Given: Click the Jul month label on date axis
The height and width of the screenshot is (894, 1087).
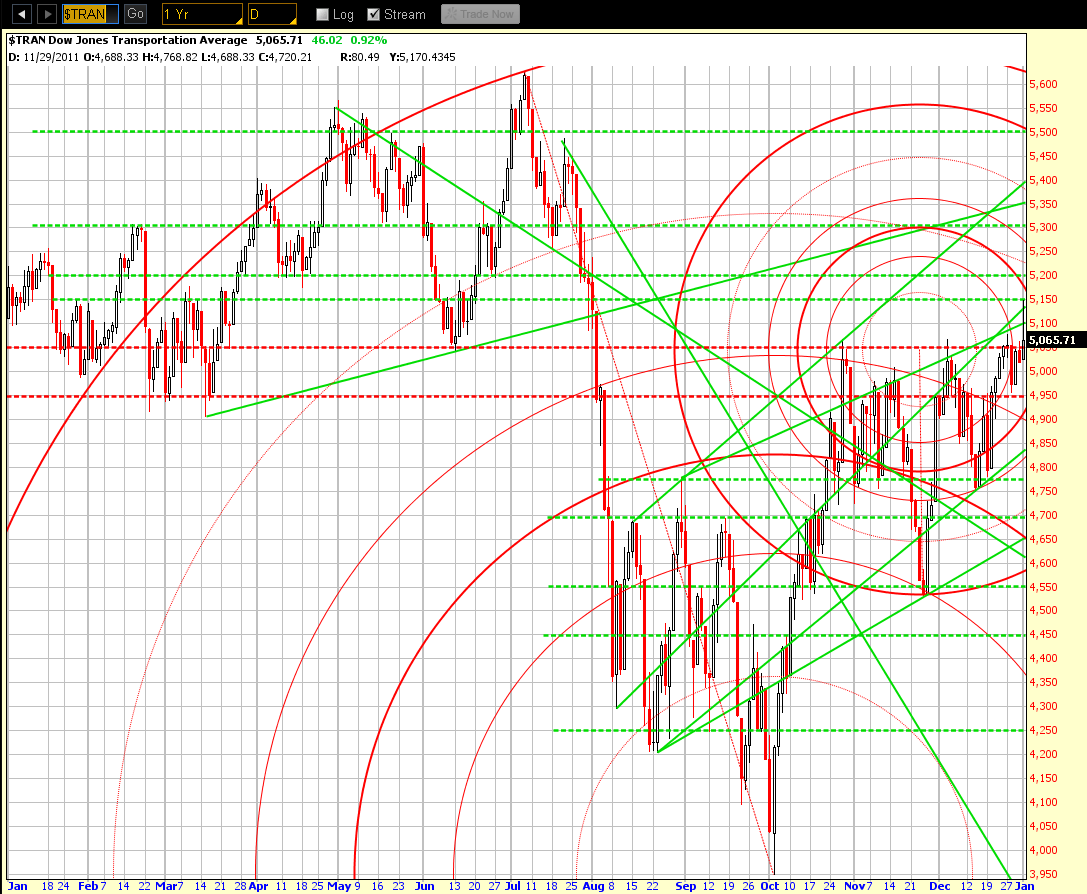Looking at the screenshot, I should point(513,886).
